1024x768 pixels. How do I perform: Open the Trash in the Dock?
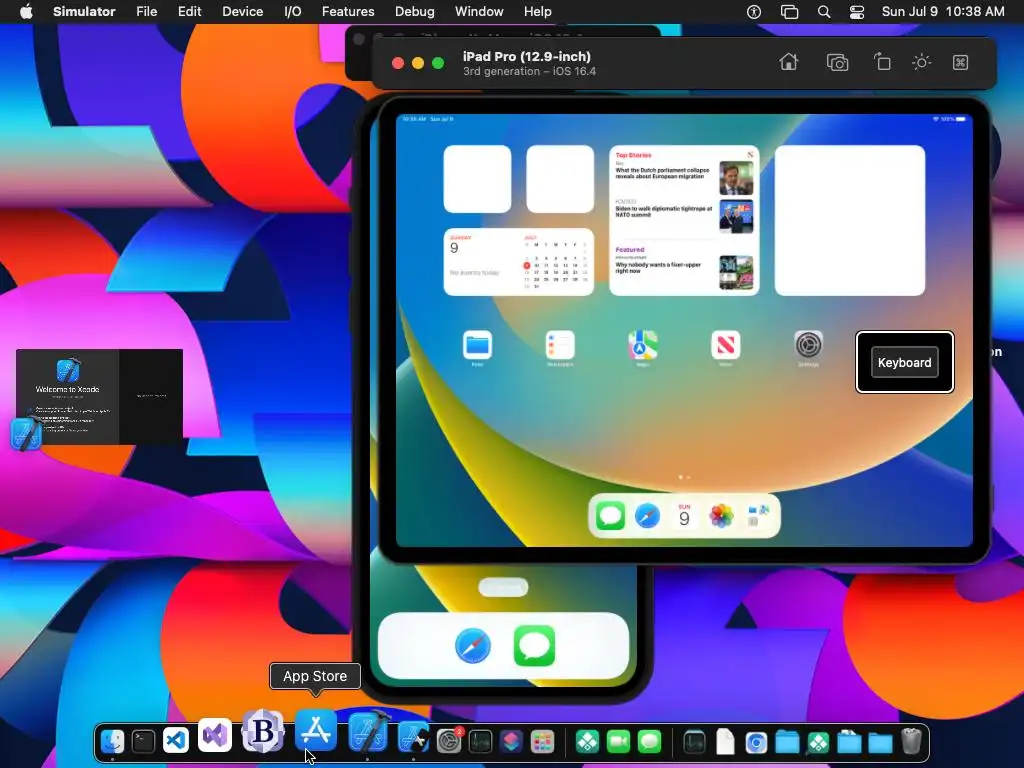(911, 741)
